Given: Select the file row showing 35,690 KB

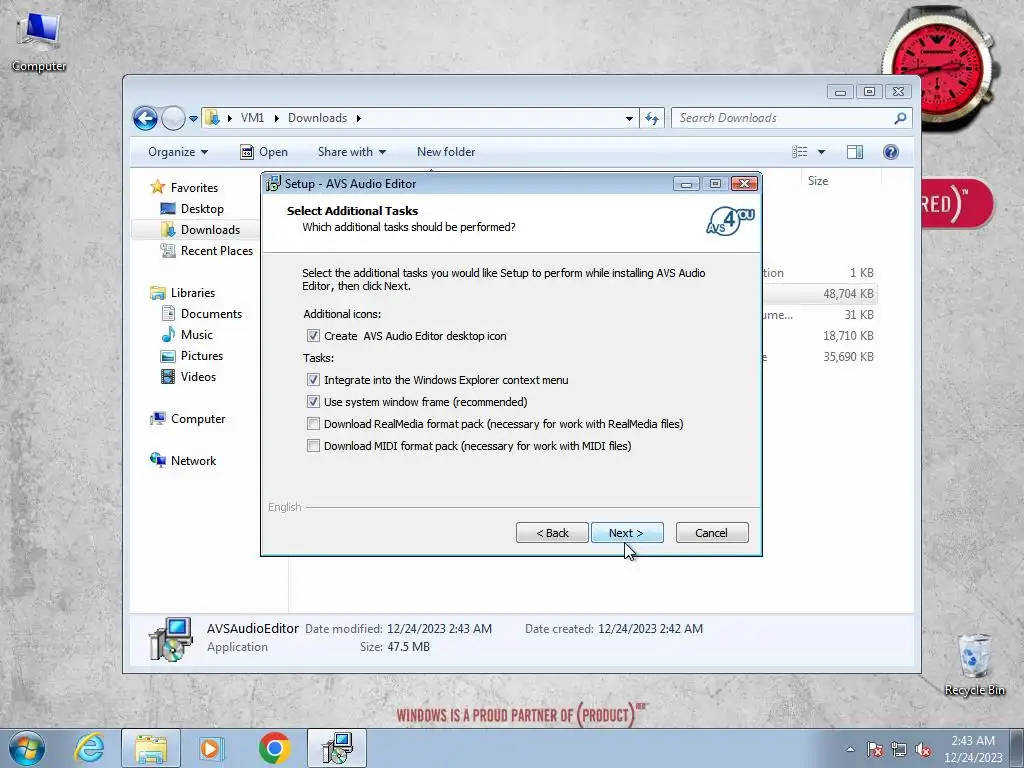Looking at the screenshot, I should point(820,357).
